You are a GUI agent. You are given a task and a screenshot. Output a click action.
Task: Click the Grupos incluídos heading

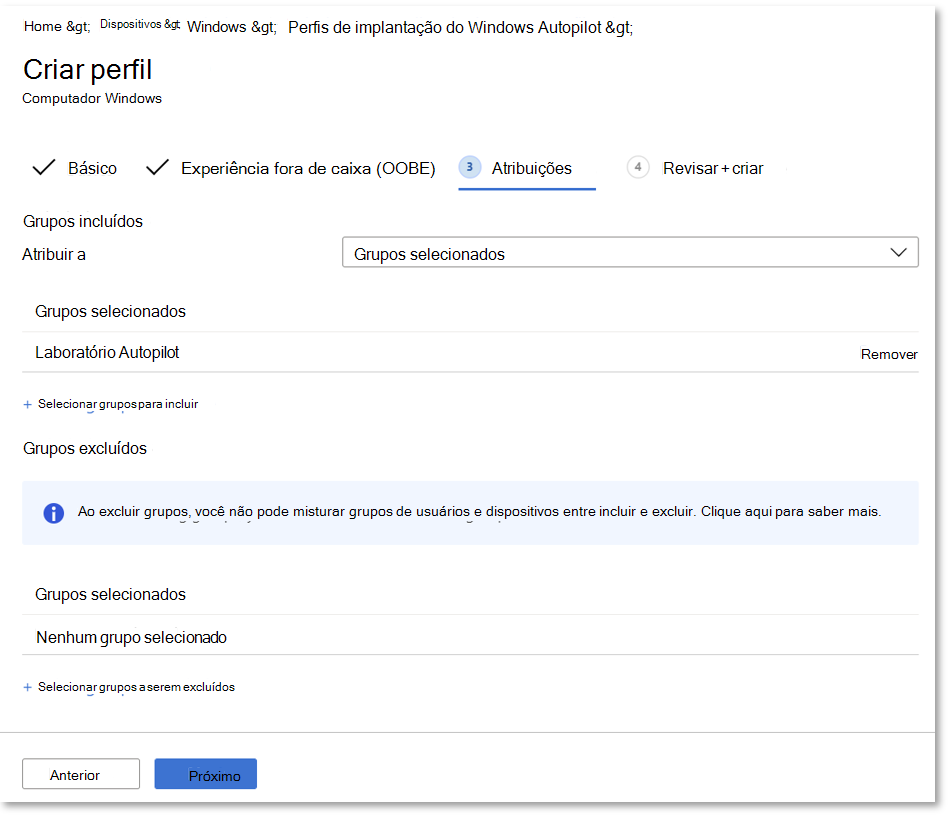click(x=83, y=222)
